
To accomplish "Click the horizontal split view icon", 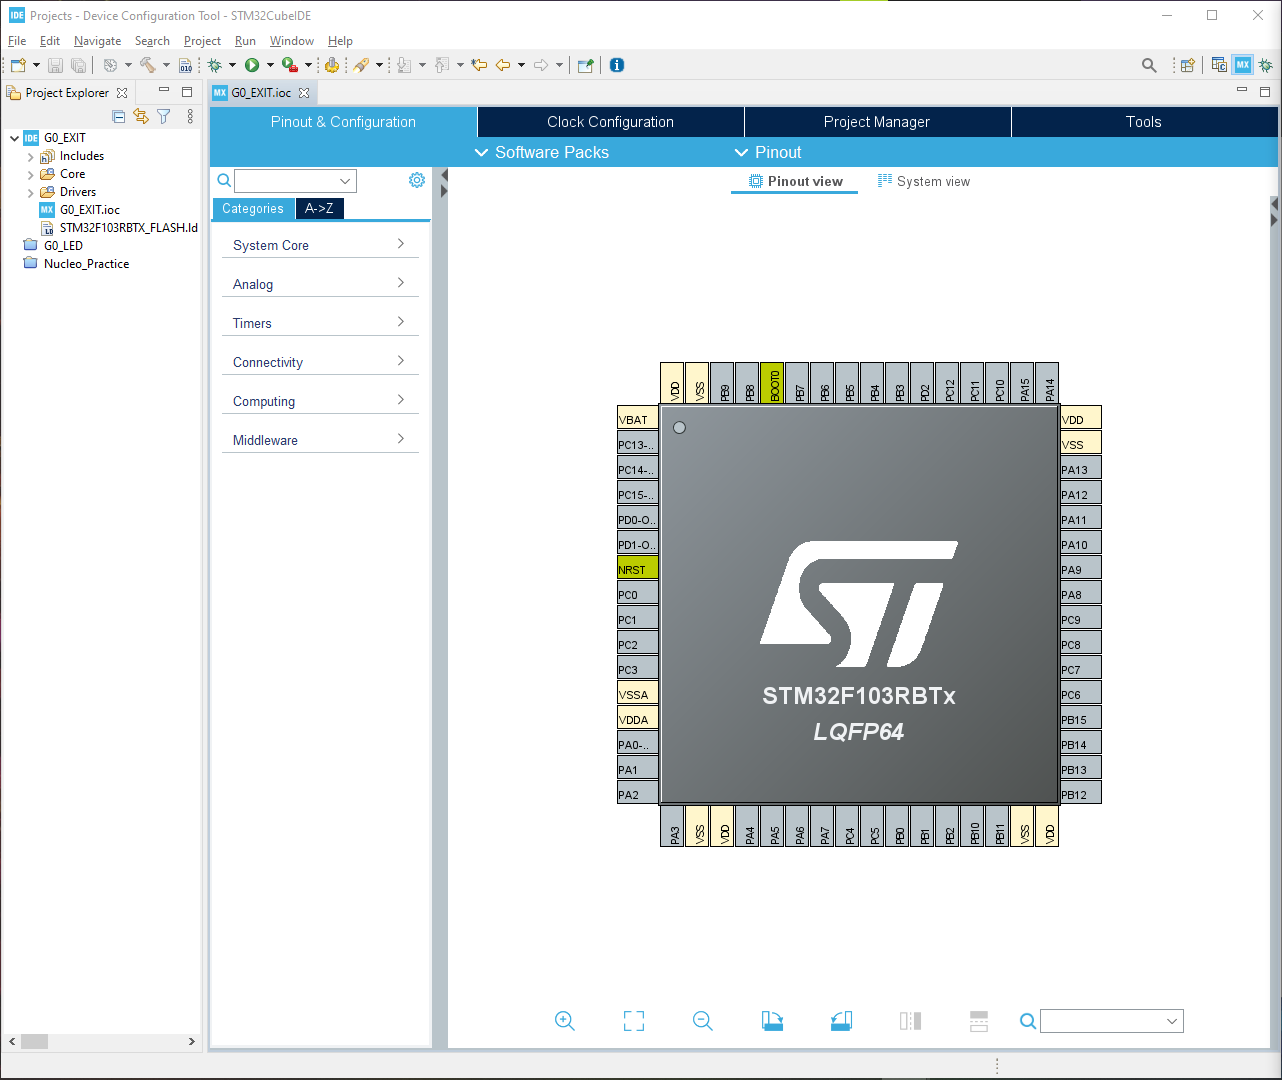I will [x=979, y=1021].
